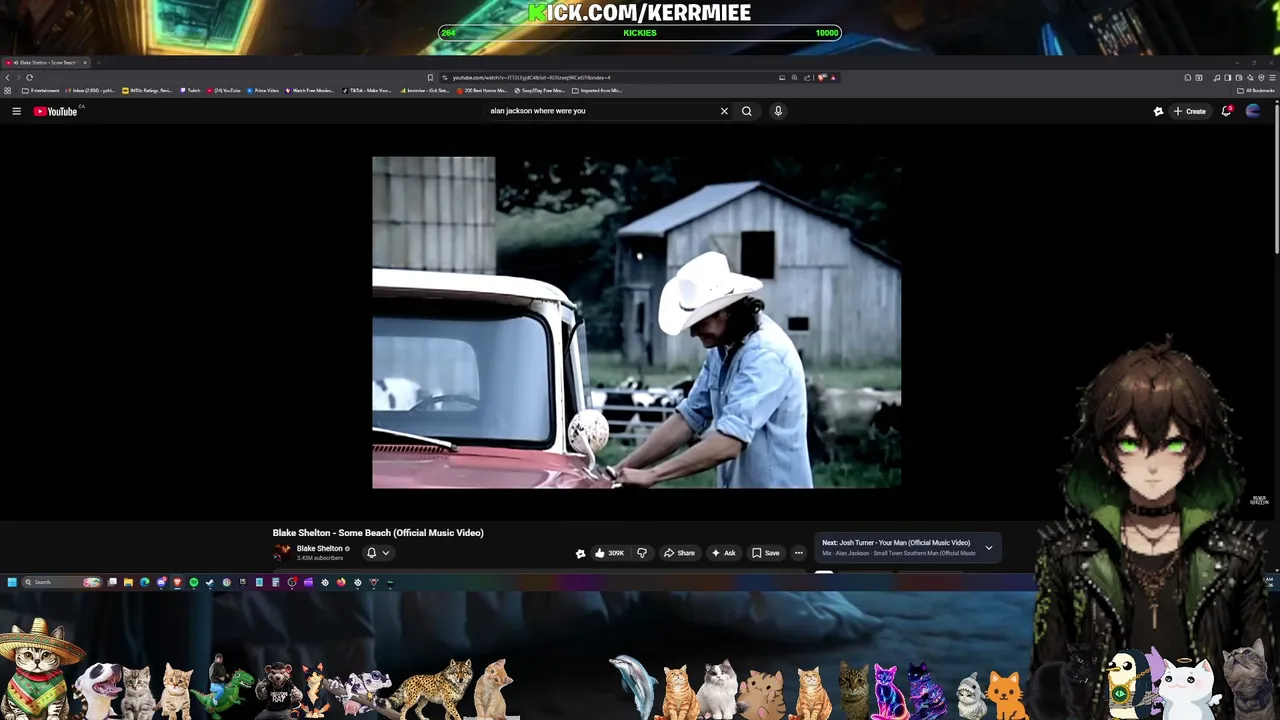Expand the Next: Josh Turner playlist panel

pos(989,547)
